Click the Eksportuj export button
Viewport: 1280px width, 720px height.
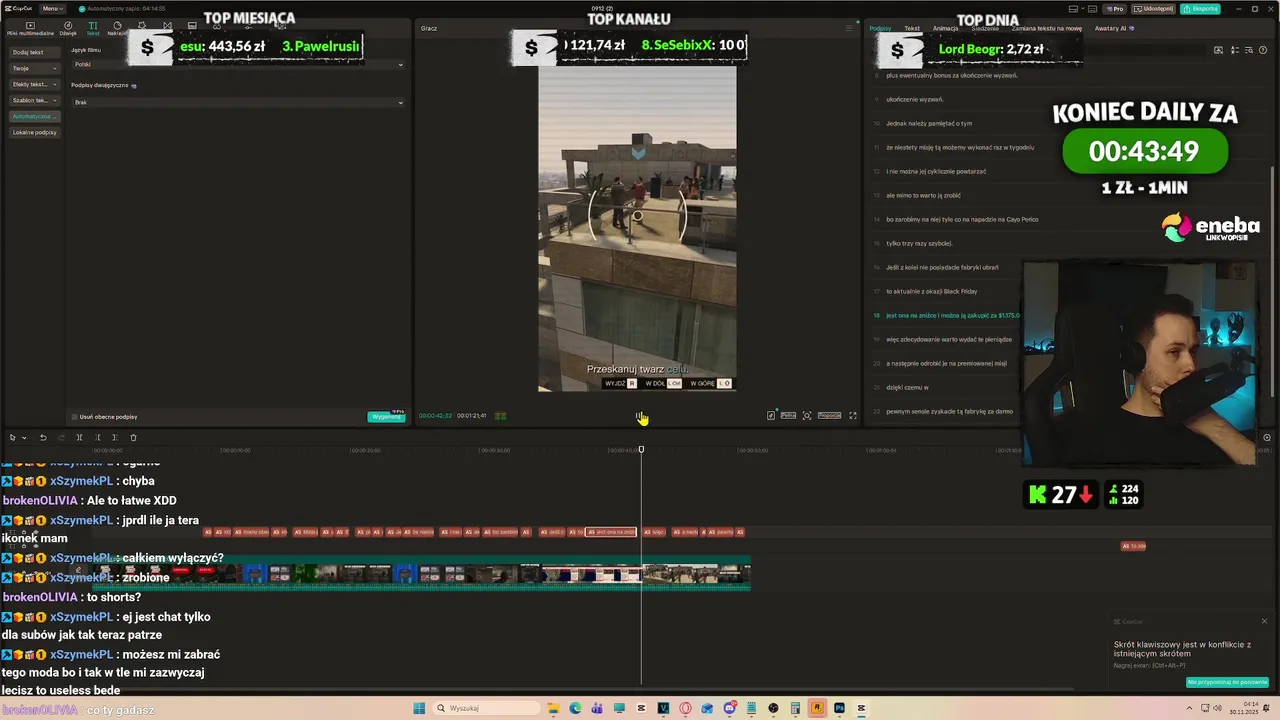tap(1201, 9)
